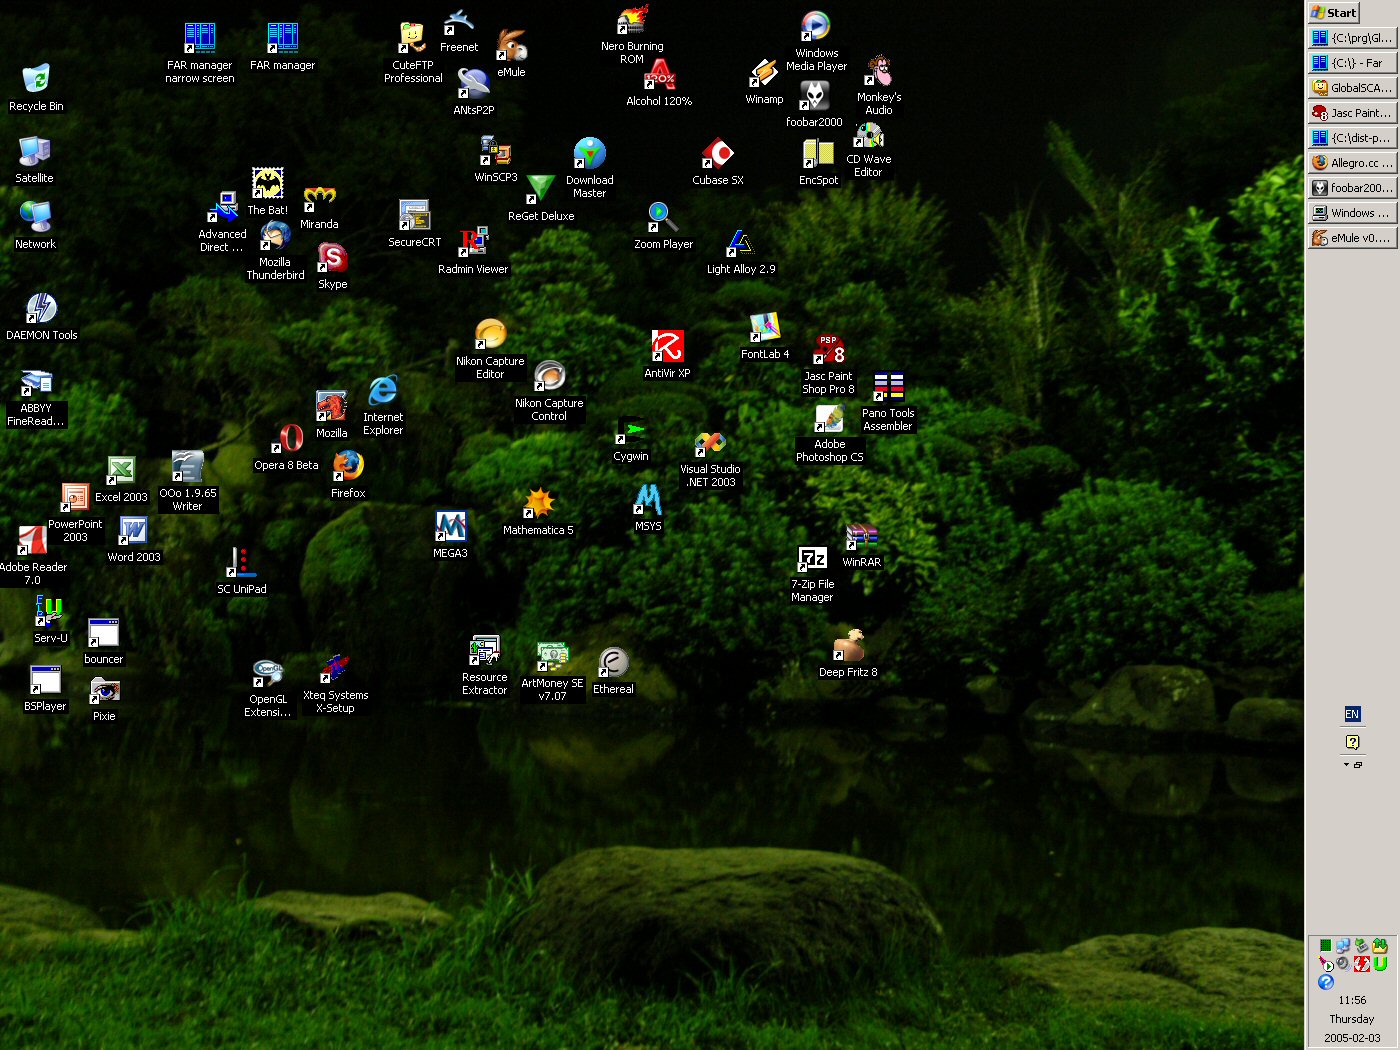Select the WinRAR shortcut

(x=861, y=538)
